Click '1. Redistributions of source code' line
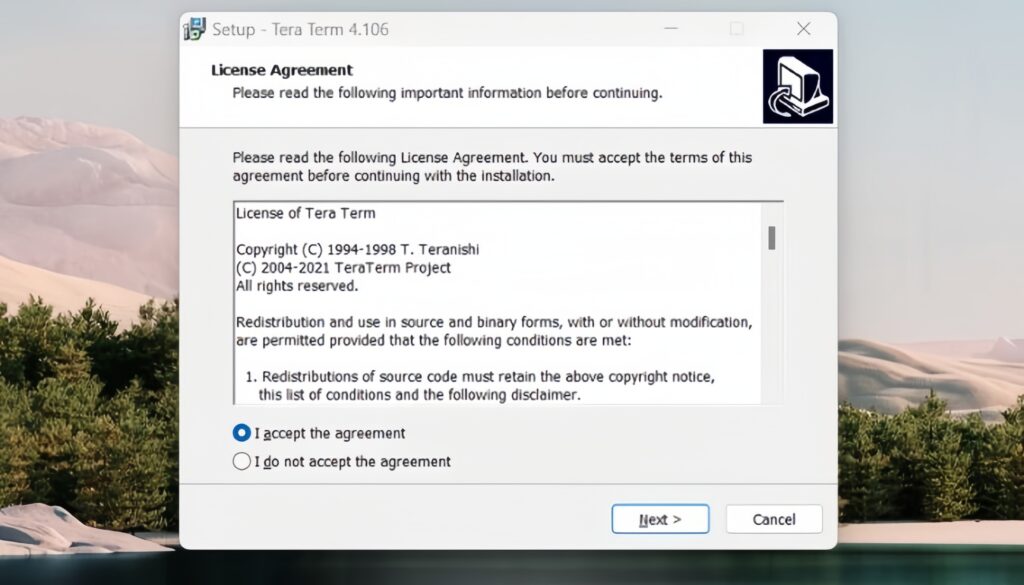 pyautogui.click(x=480, y=377)
